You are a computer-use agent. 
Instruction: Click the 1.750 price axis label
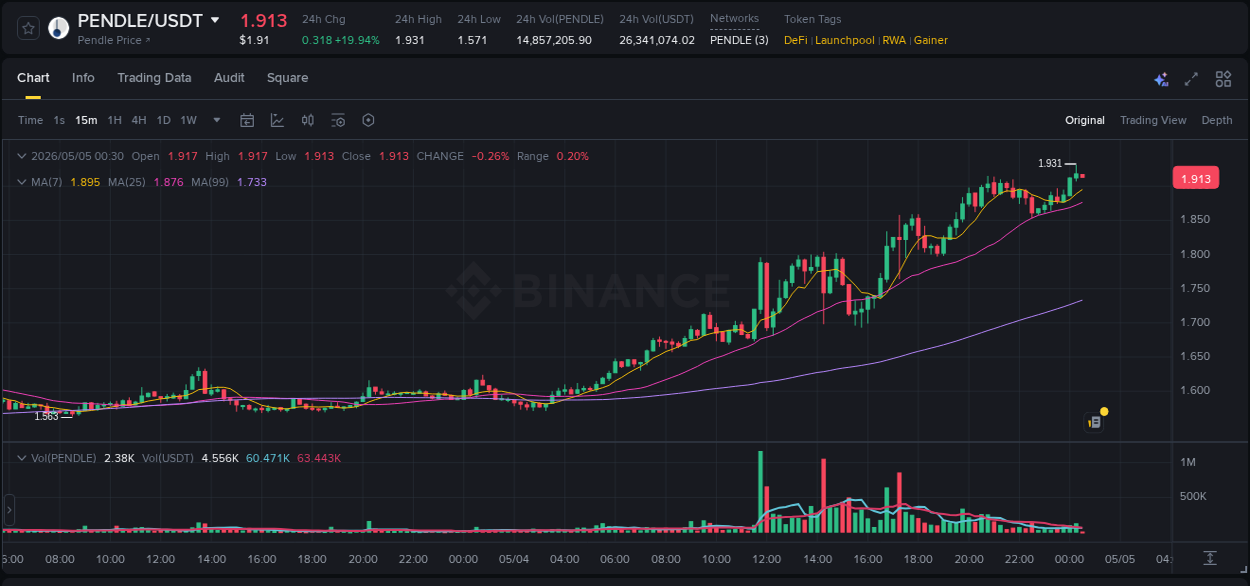coord(1196,288)
